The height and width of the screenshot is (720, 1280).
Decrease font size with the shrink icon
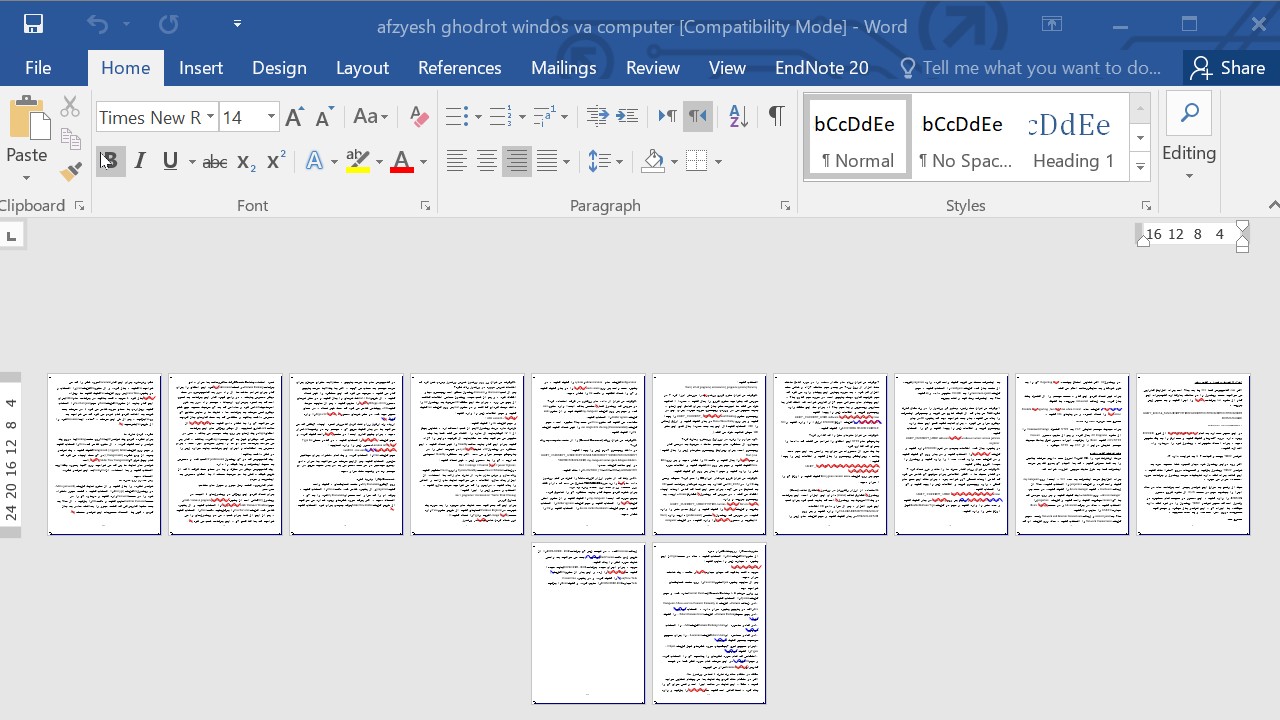tap(324, 117)
